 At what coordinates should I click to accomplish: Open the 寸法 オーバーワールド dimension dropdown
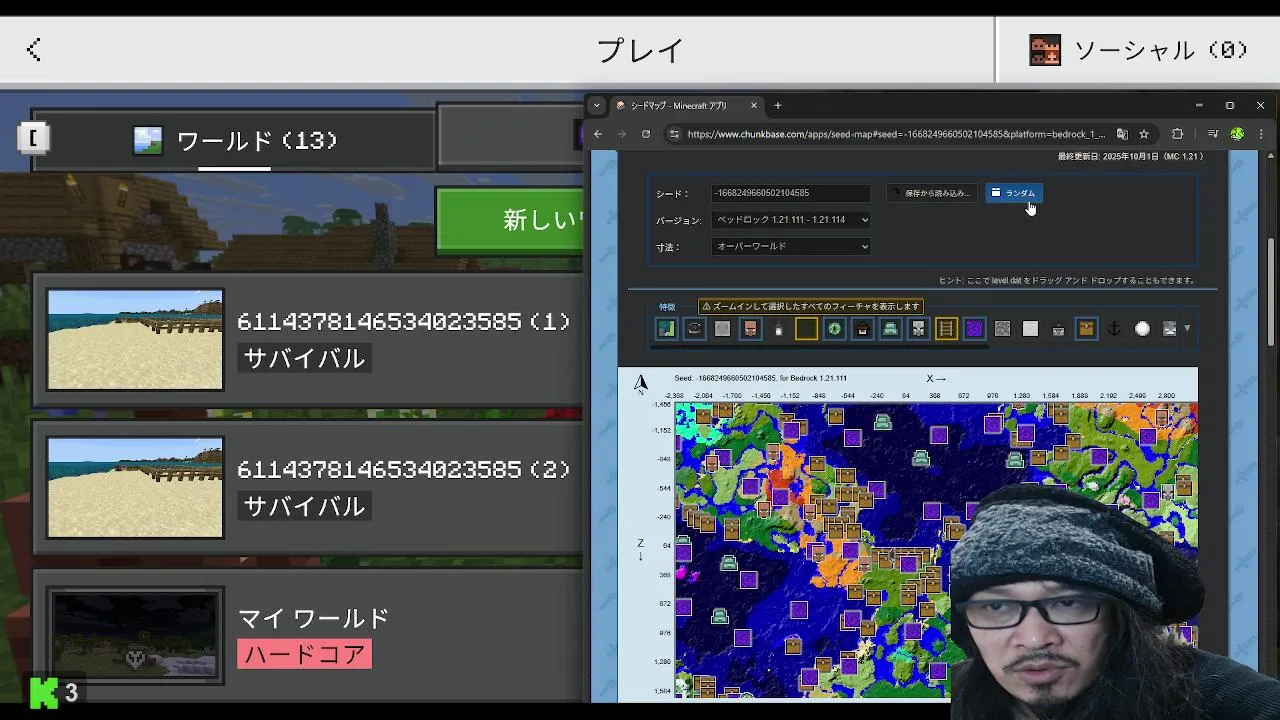tap(790, 246)
